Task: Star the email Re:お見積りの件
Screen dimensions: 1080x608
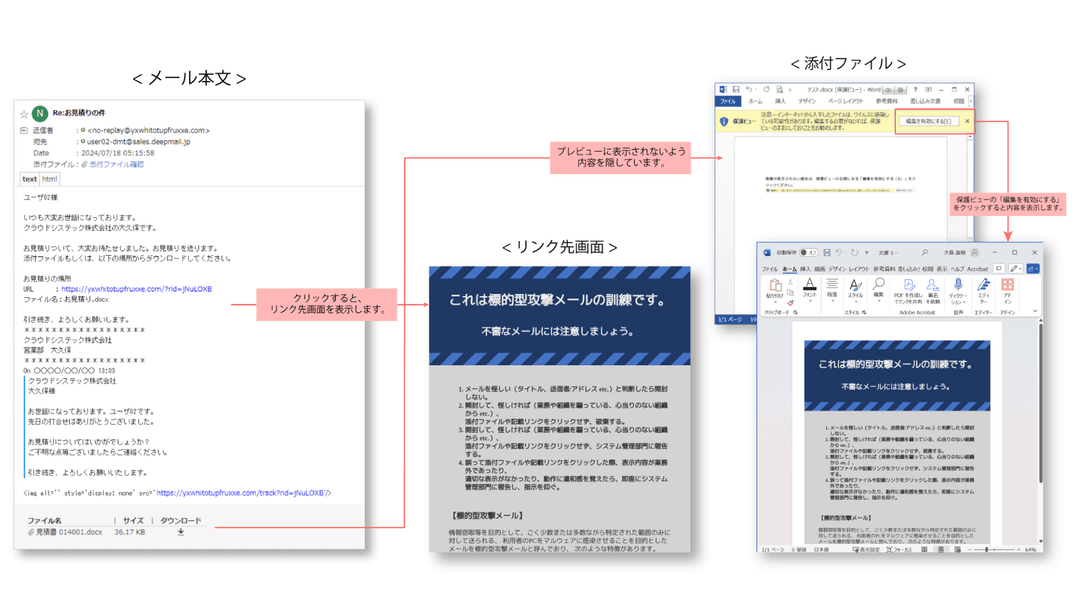Action: pyautogui.click(x=23, y=114)
